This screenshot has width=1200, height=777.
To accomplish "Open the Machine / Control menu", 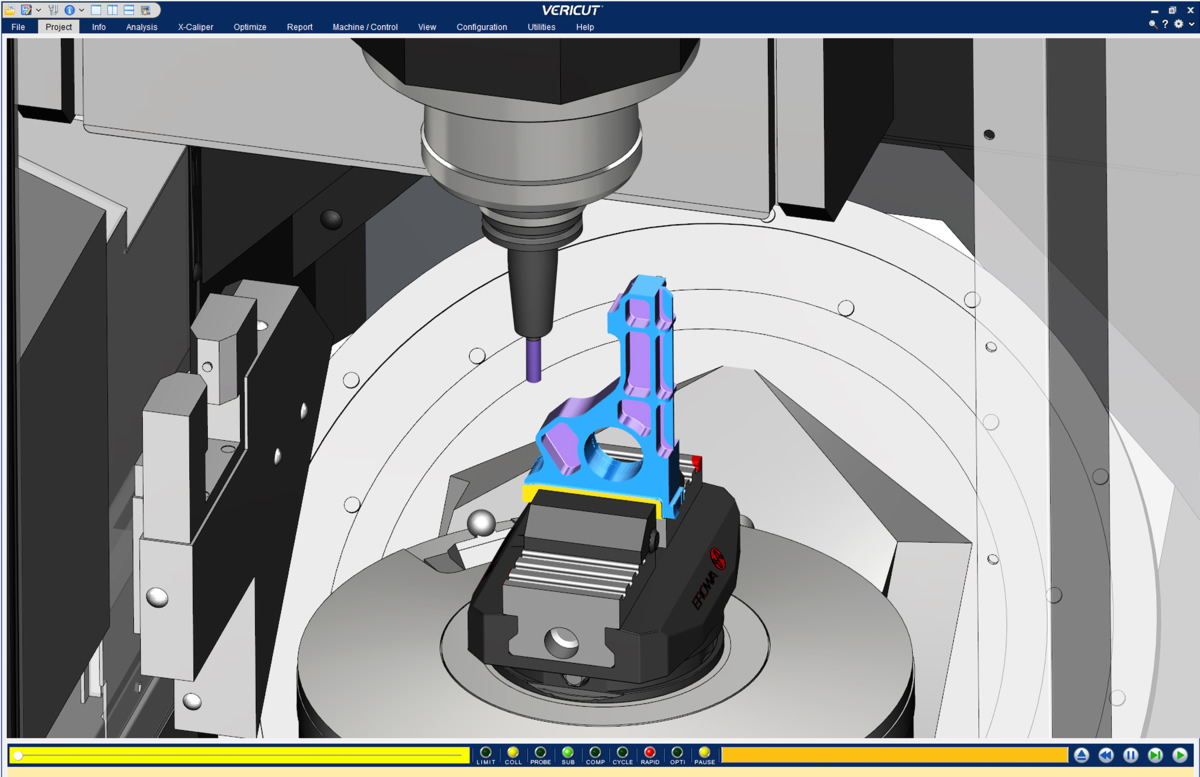I will 365,27.
